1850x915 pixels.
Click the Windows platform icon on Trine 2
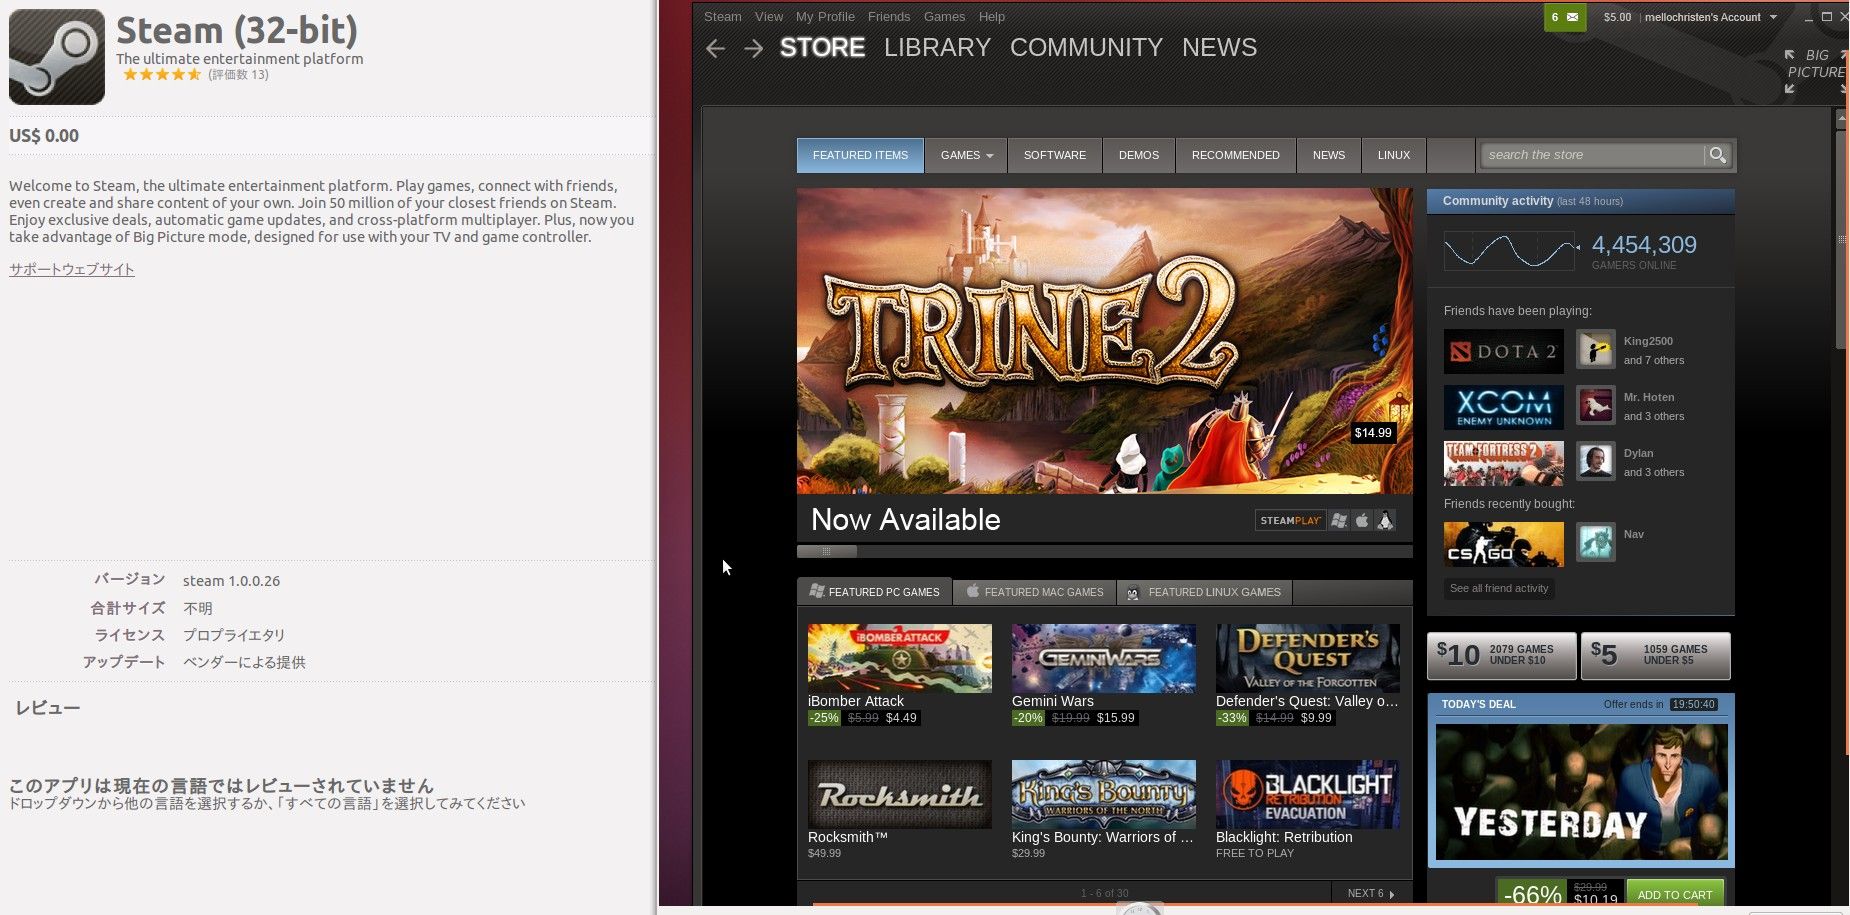pos(1339,520)
